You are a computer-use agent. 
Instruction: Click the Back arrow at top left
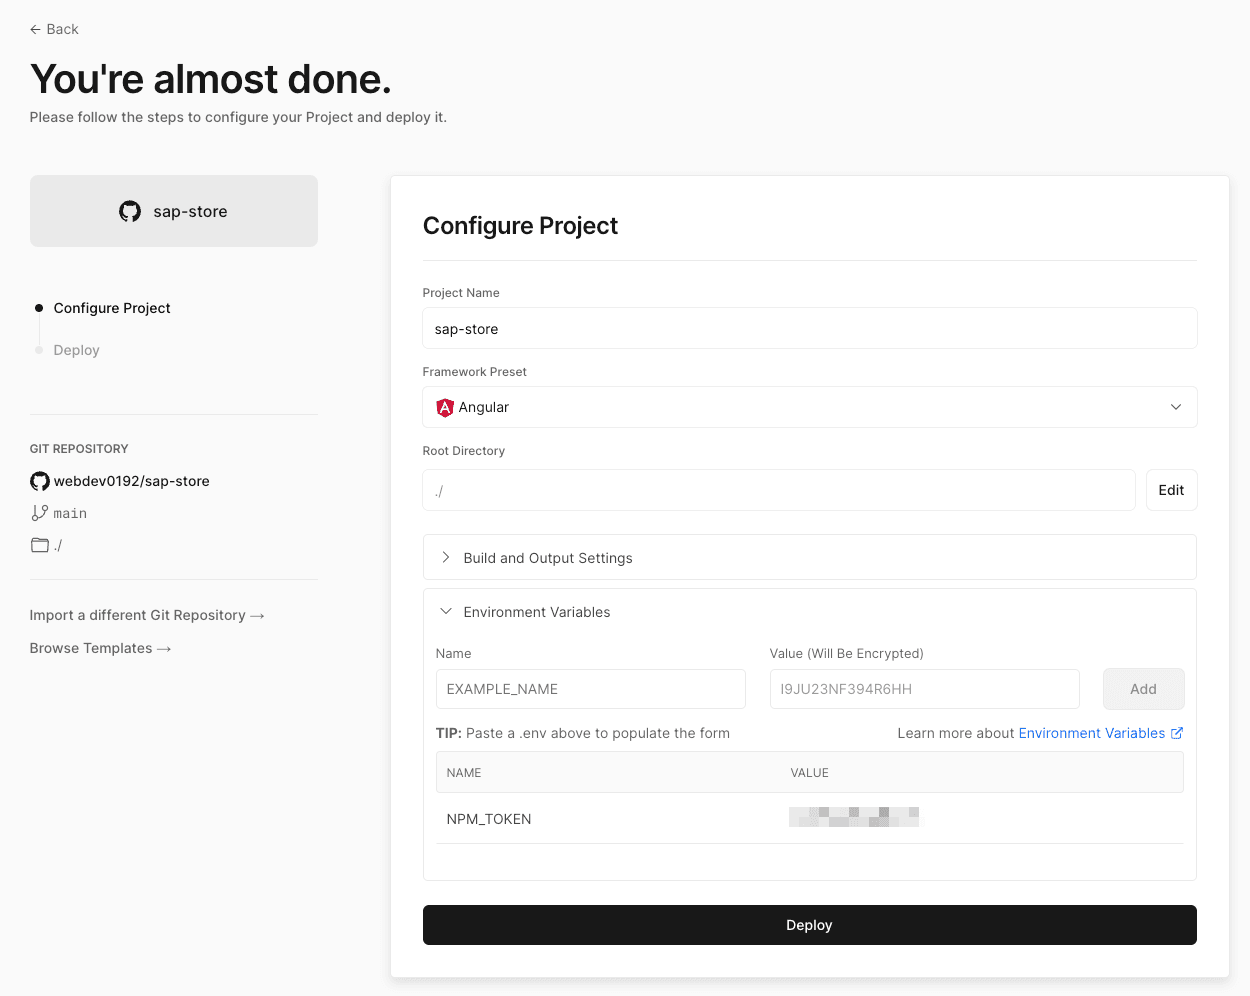[35, 29]
